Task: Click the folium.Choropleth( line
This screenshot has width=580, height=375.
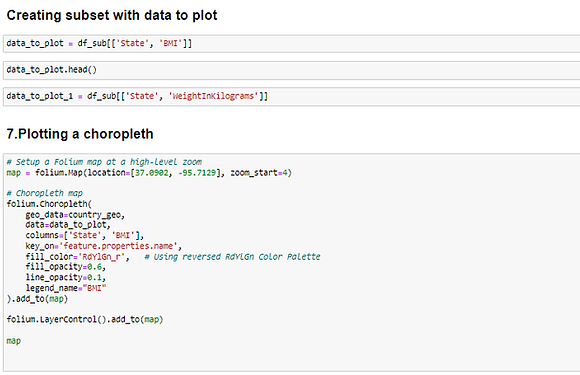Action: [49, 204]
